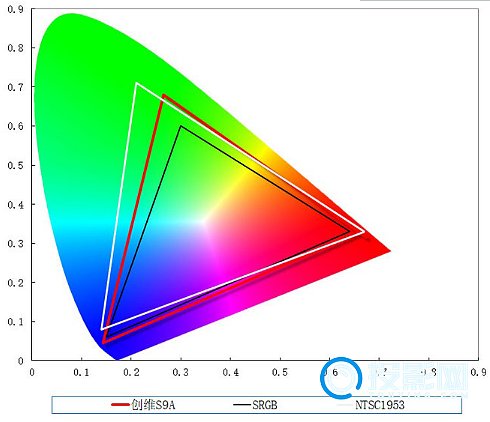The width and height of the screenshot is (490, 422).
Task: Select the NTSC1953 legend label
Action: click(x=380, y=405)
